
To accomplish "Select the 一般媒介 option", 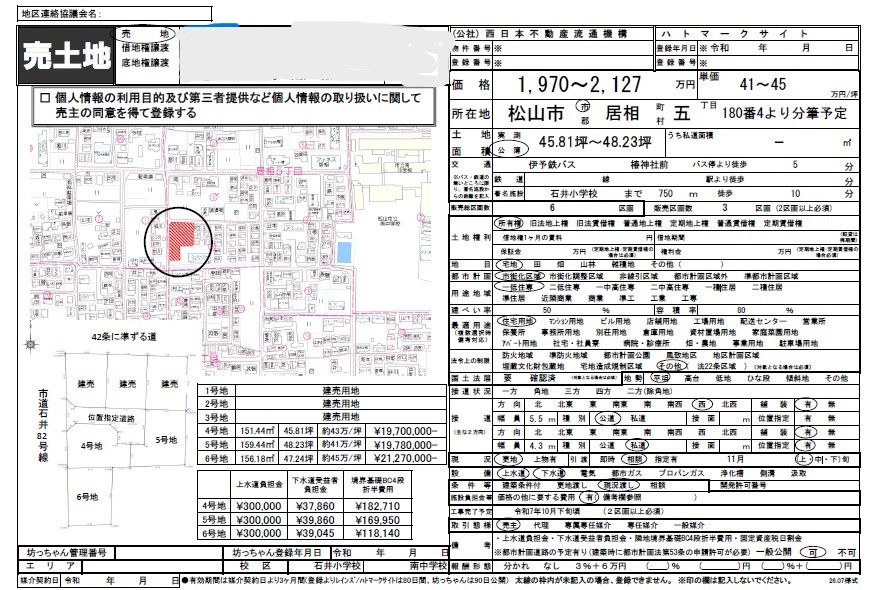I will (689, 525).
